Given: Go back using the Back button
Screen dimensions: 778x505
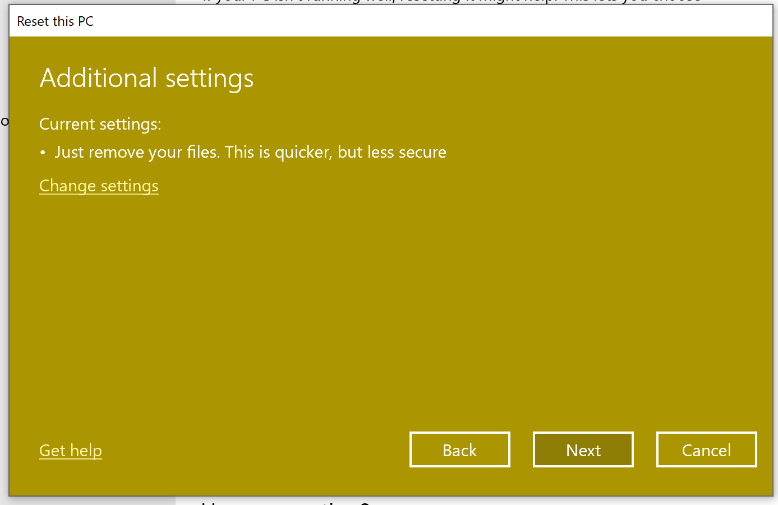Looking at the screenshot, I should tap(459, 450).
